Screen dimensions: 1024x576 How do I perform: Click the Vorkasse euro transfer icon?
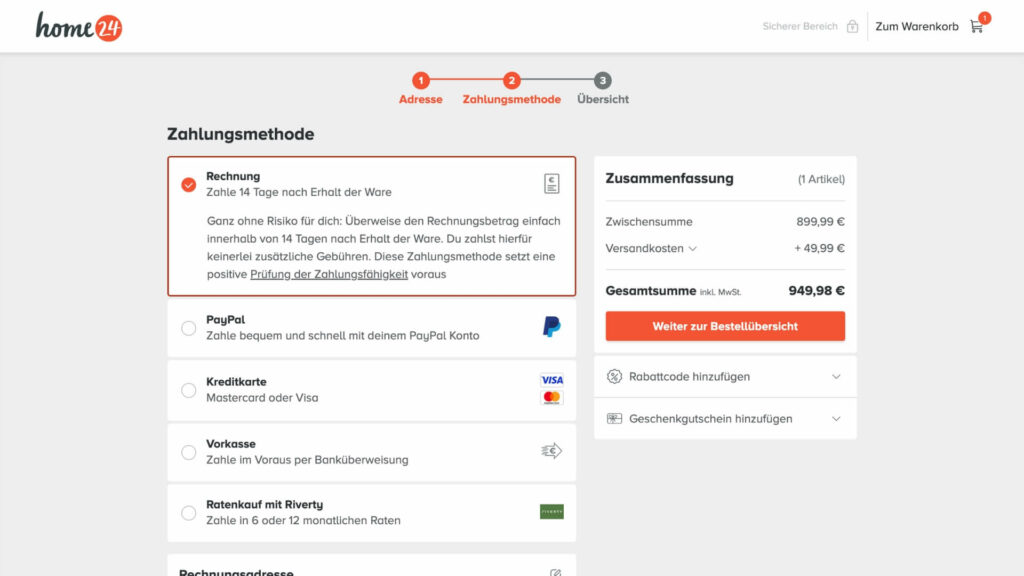pyautogui.click(x=551, y=451)
